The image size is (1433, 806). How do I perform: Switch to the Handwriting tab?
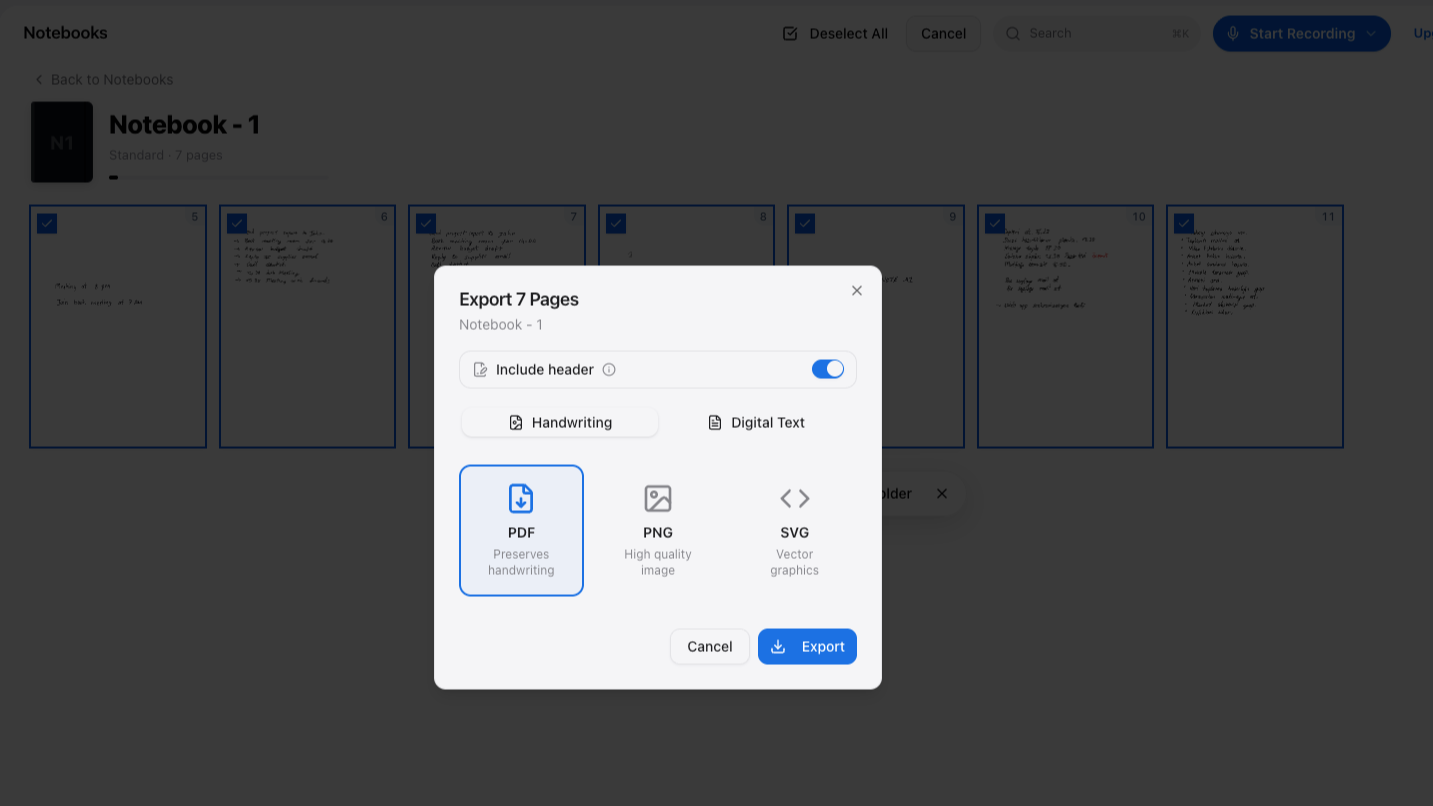click(560, 423)
